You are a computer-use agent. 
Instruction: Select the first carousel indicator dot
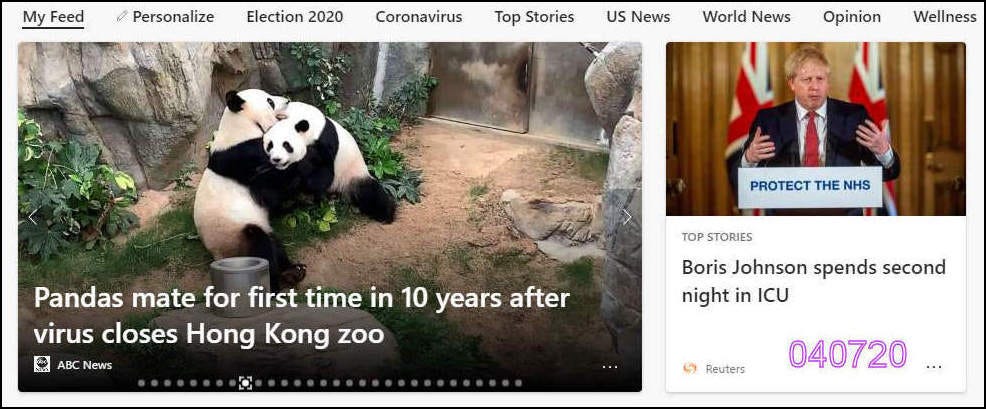pos(141,383)
